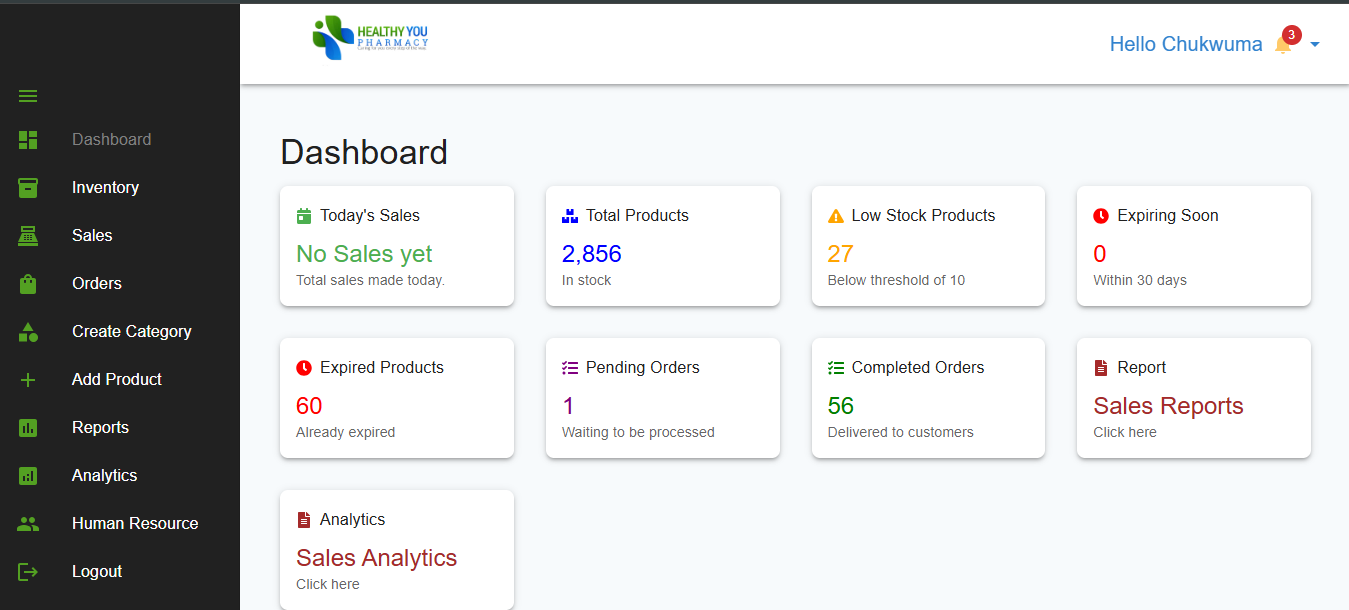Click the 'No Sales yet' text
This screenshot has width=1349, height=610.
click(364, 254)
